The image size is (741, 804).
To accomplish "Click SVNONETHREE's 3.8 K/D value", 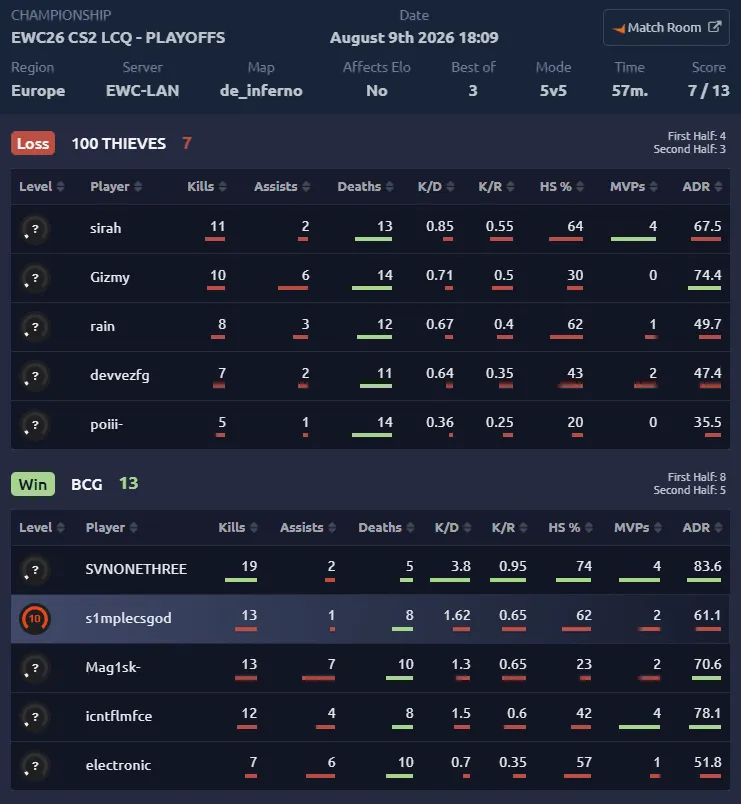I will click(x=460, y=566).
